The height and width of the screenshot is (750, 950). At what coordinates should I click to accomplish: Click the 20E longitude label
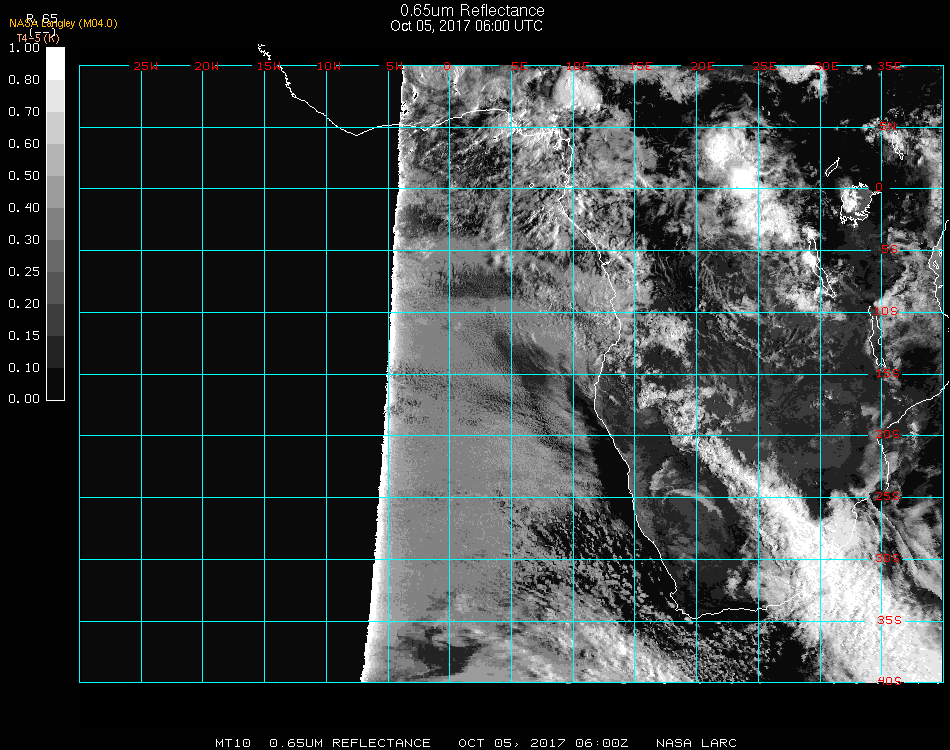point(703,66)
